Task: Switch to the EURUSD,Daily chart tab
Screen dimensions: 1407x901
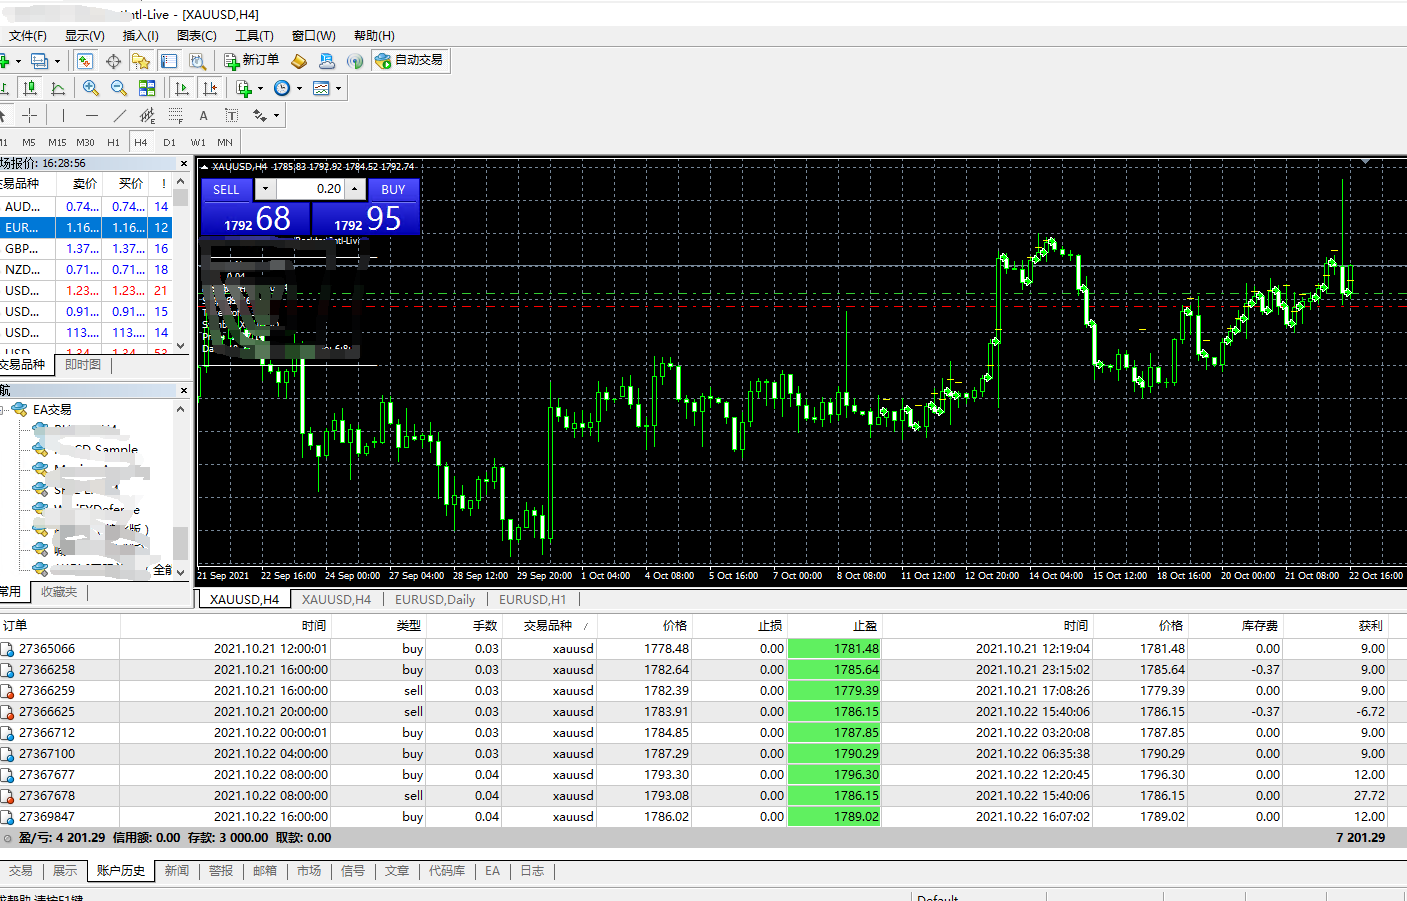Action: (435, 599)
